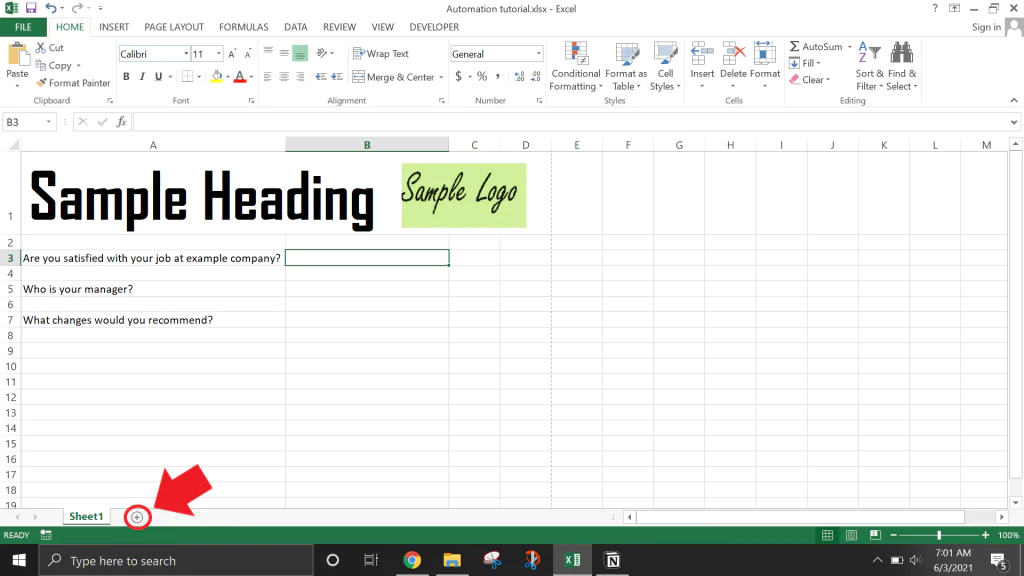Open the General number format dropdown
Image resolution: width=1024 pixels, height=576 pixels.
pos(538,54)
